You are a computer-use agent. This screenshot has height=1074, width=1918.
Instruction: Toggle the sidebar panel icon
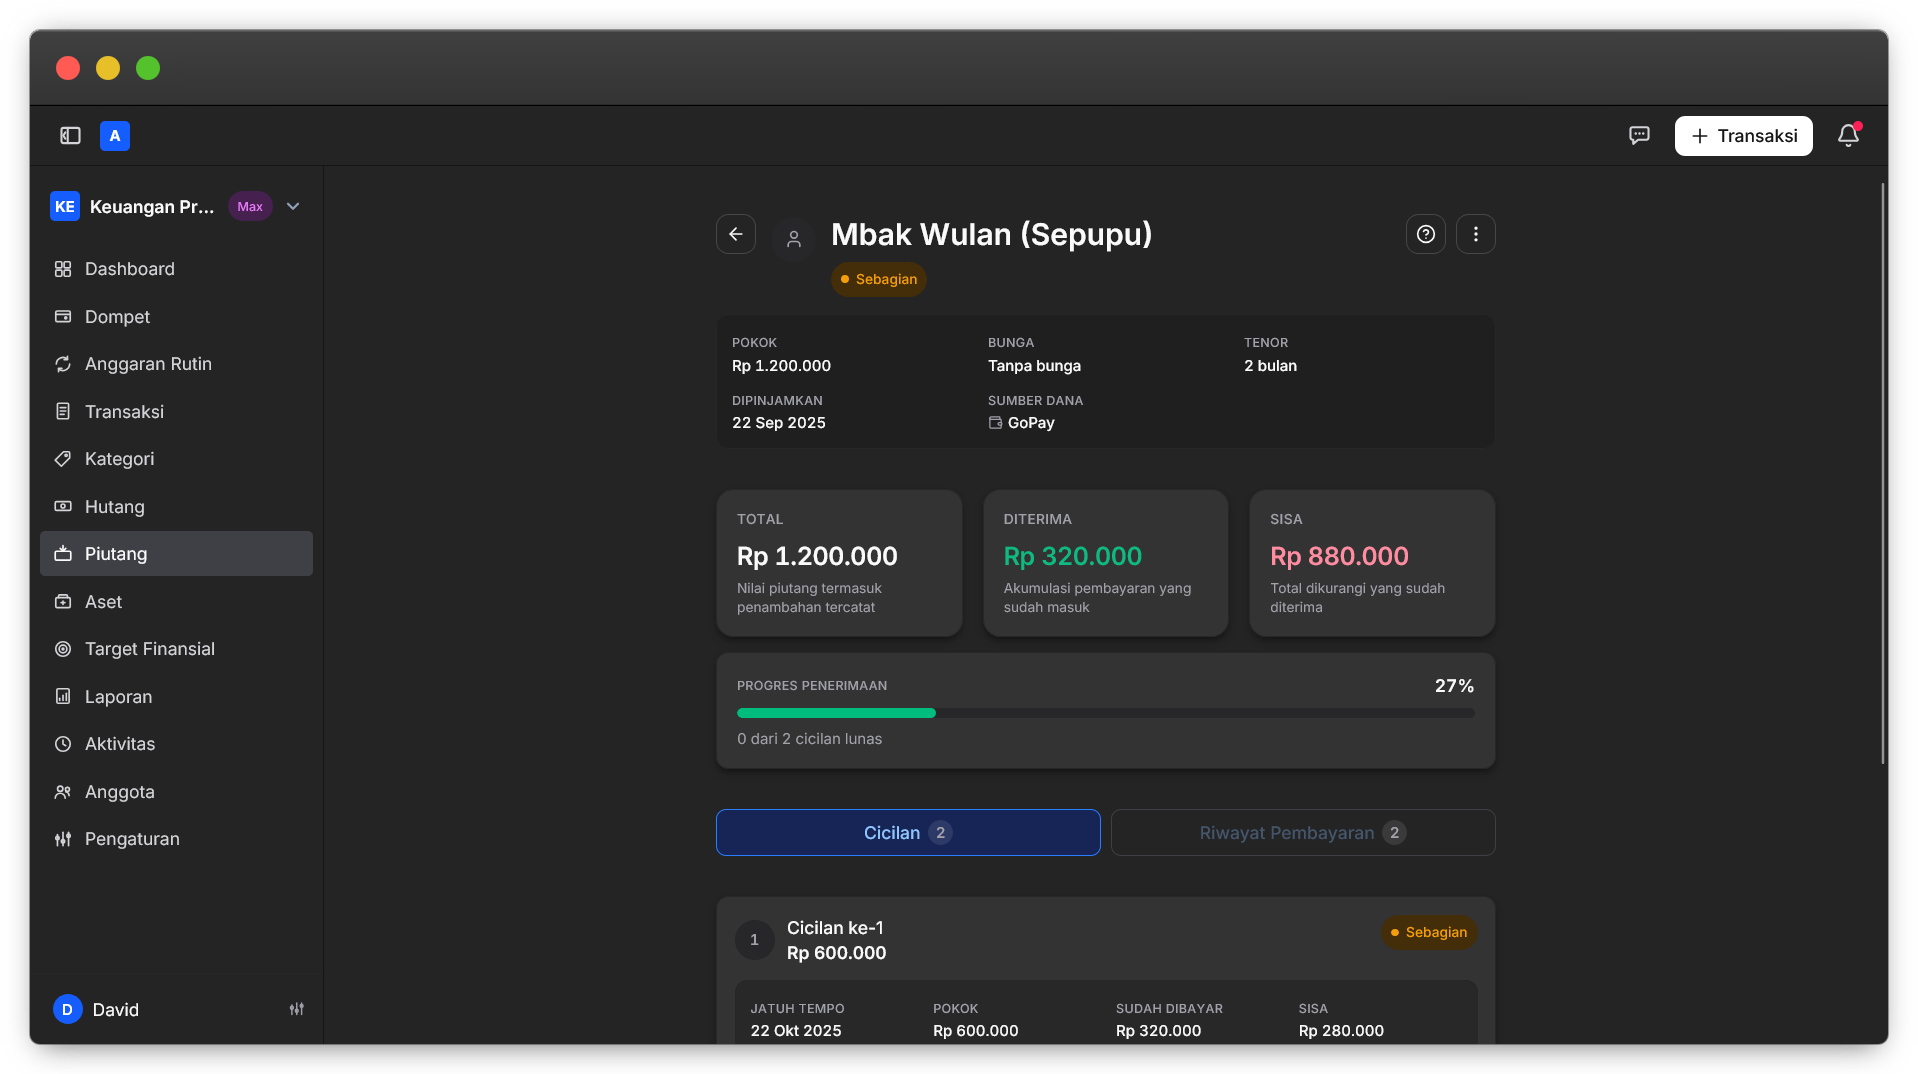pyautogui.click(x=70, y=136)
